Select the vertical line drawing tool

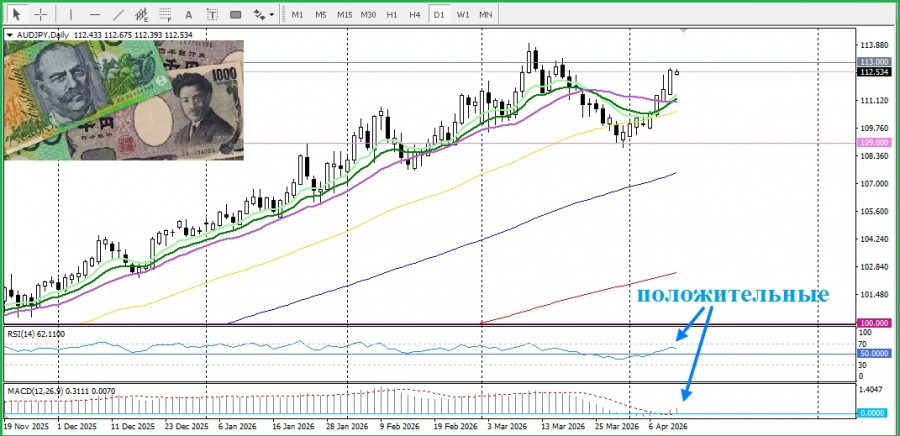click(x=70, y=15)
